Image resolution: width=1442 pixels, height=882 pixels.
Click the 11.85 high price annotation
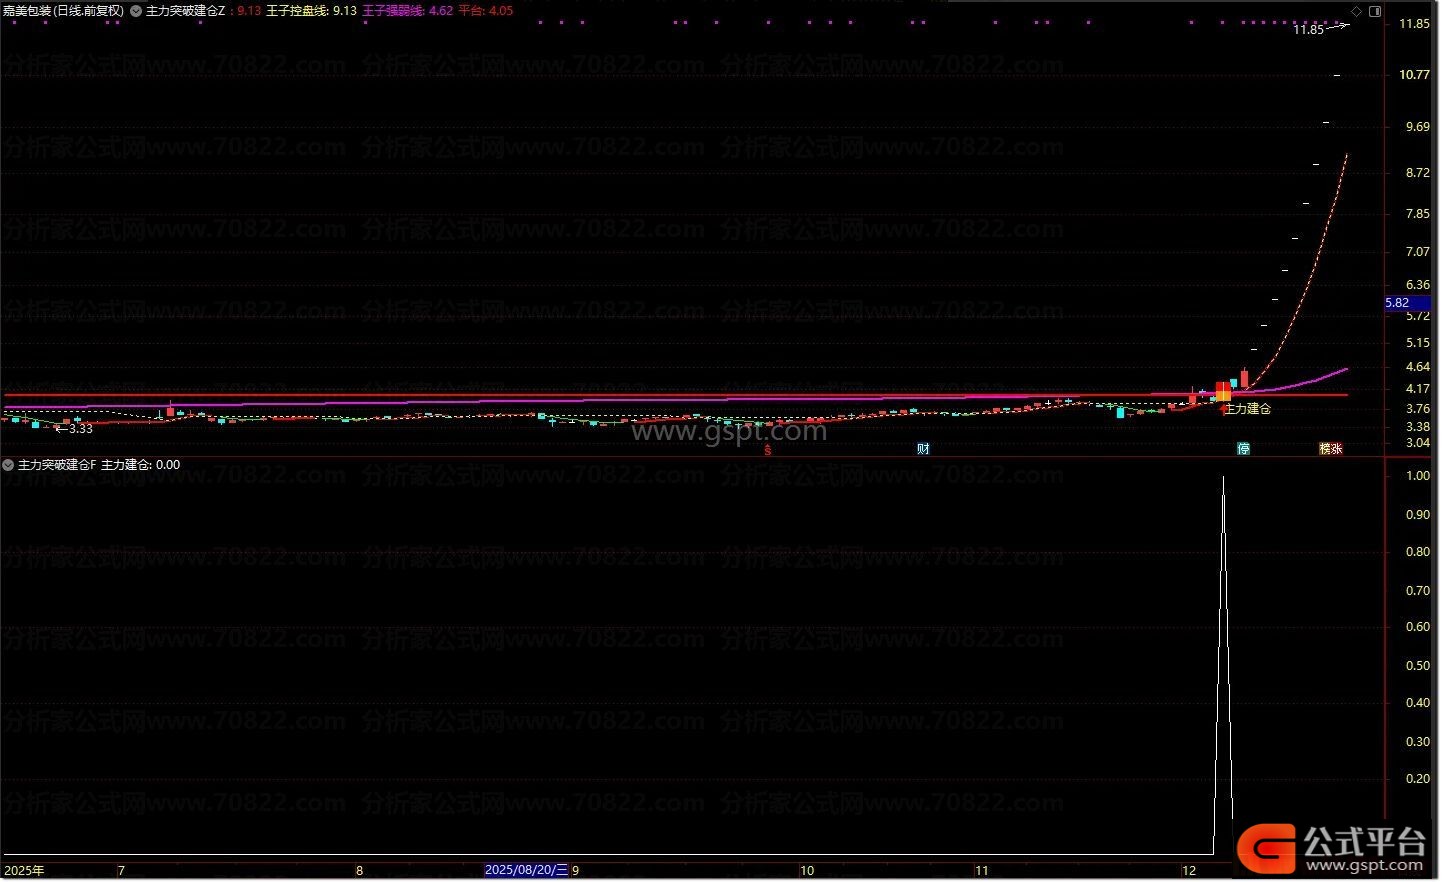tap(1307, 30)
